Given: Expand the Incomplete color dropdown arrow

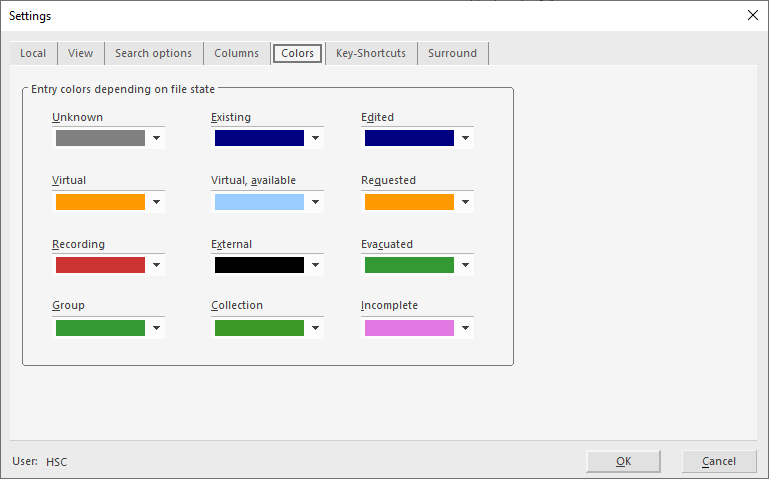Looking at the screenshot, I should (465, 328).
